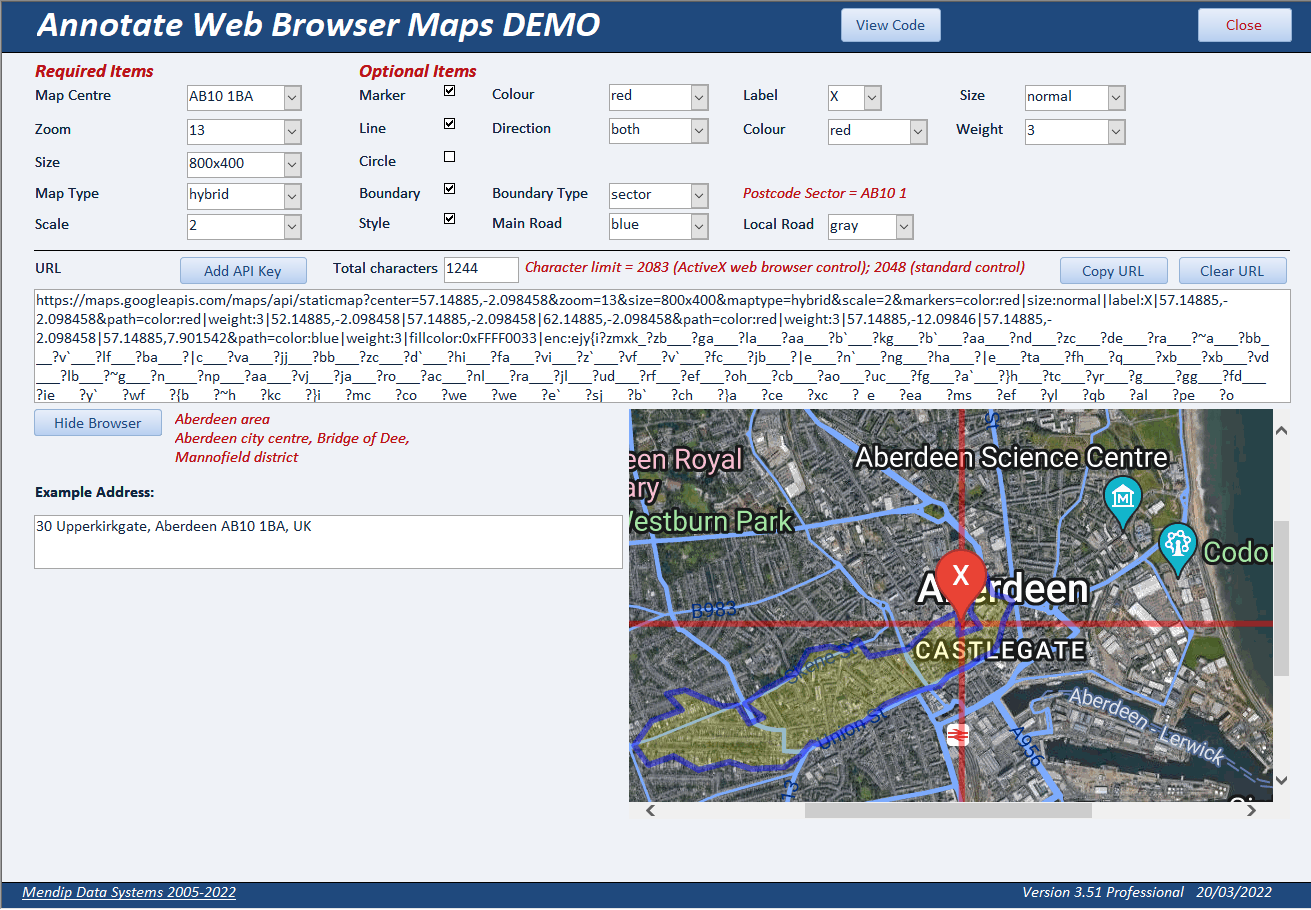Open the line Weight dropdown
This screenshot has width=1311, height=910.
[x=1116, y=131]
